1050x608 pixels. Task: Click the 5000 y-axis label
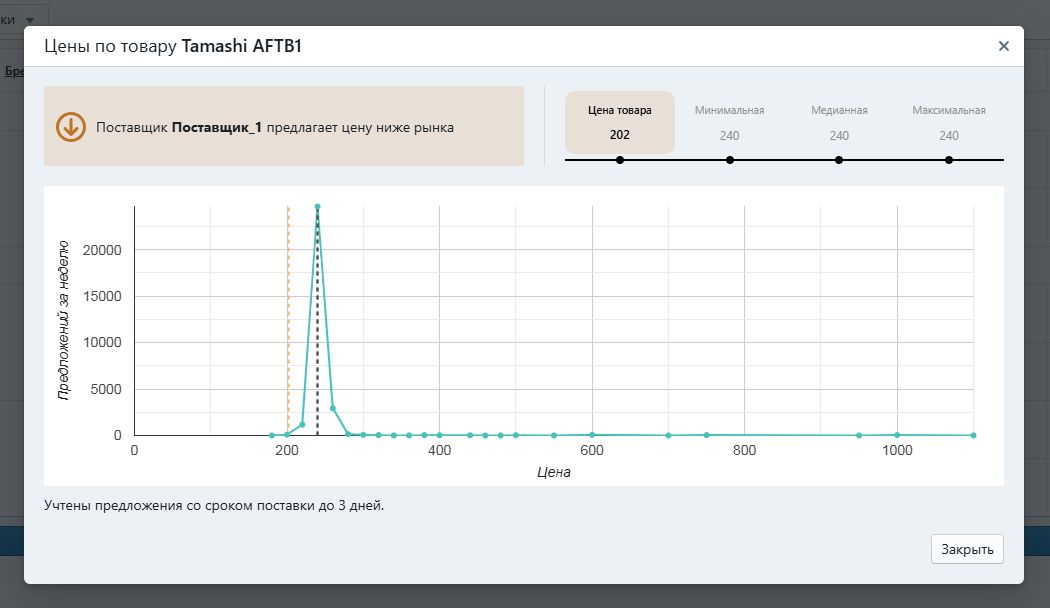[x=106, y=389]
